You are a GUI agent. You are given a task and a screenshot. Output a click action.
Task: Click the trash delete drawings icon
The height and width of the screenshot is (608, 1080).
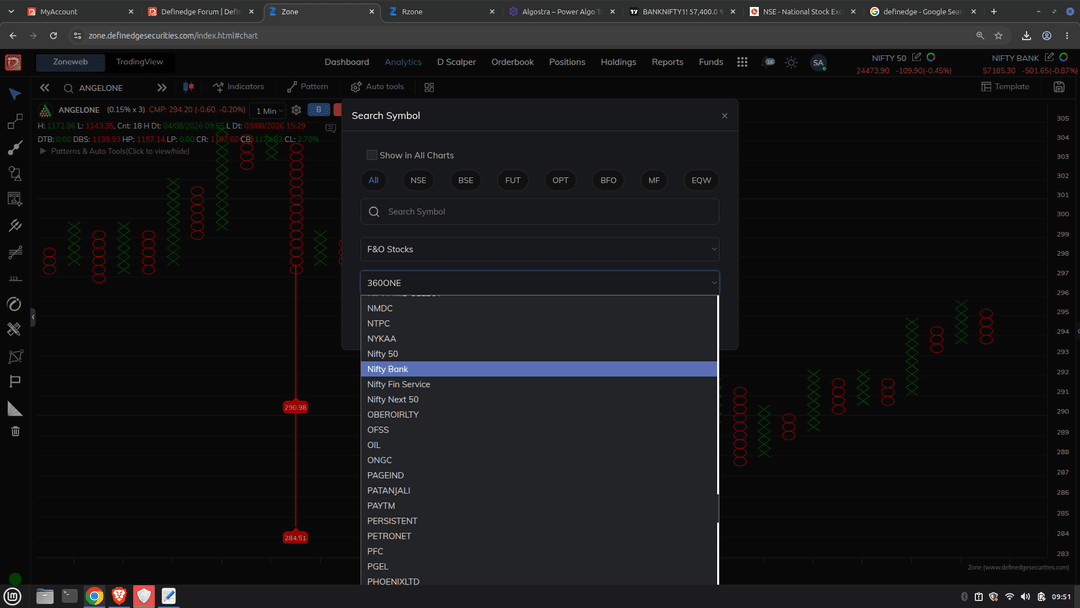point(15,432)
